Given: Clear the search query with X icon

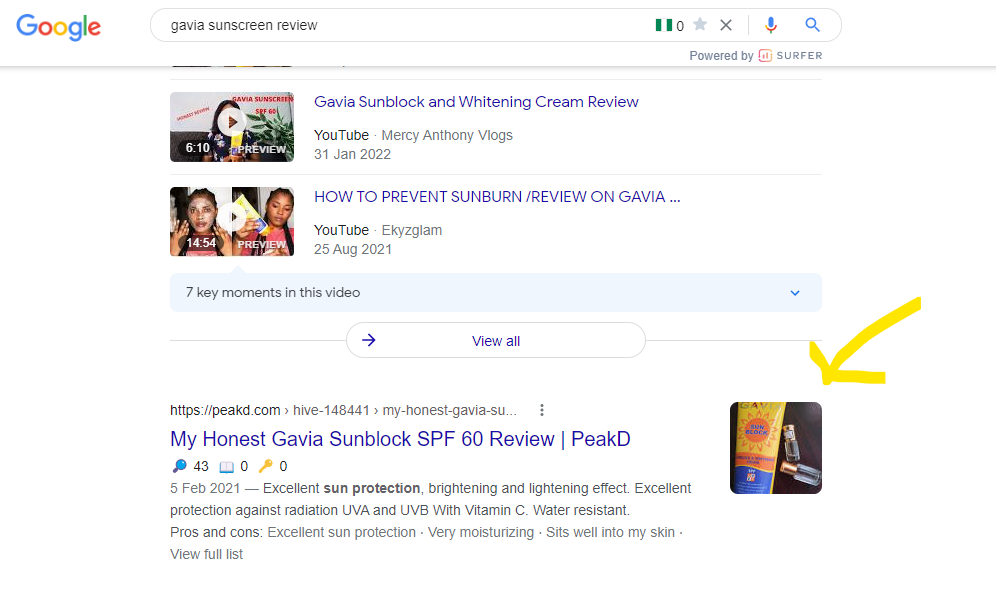Looking at the screenshot, I should coord(726,25).
